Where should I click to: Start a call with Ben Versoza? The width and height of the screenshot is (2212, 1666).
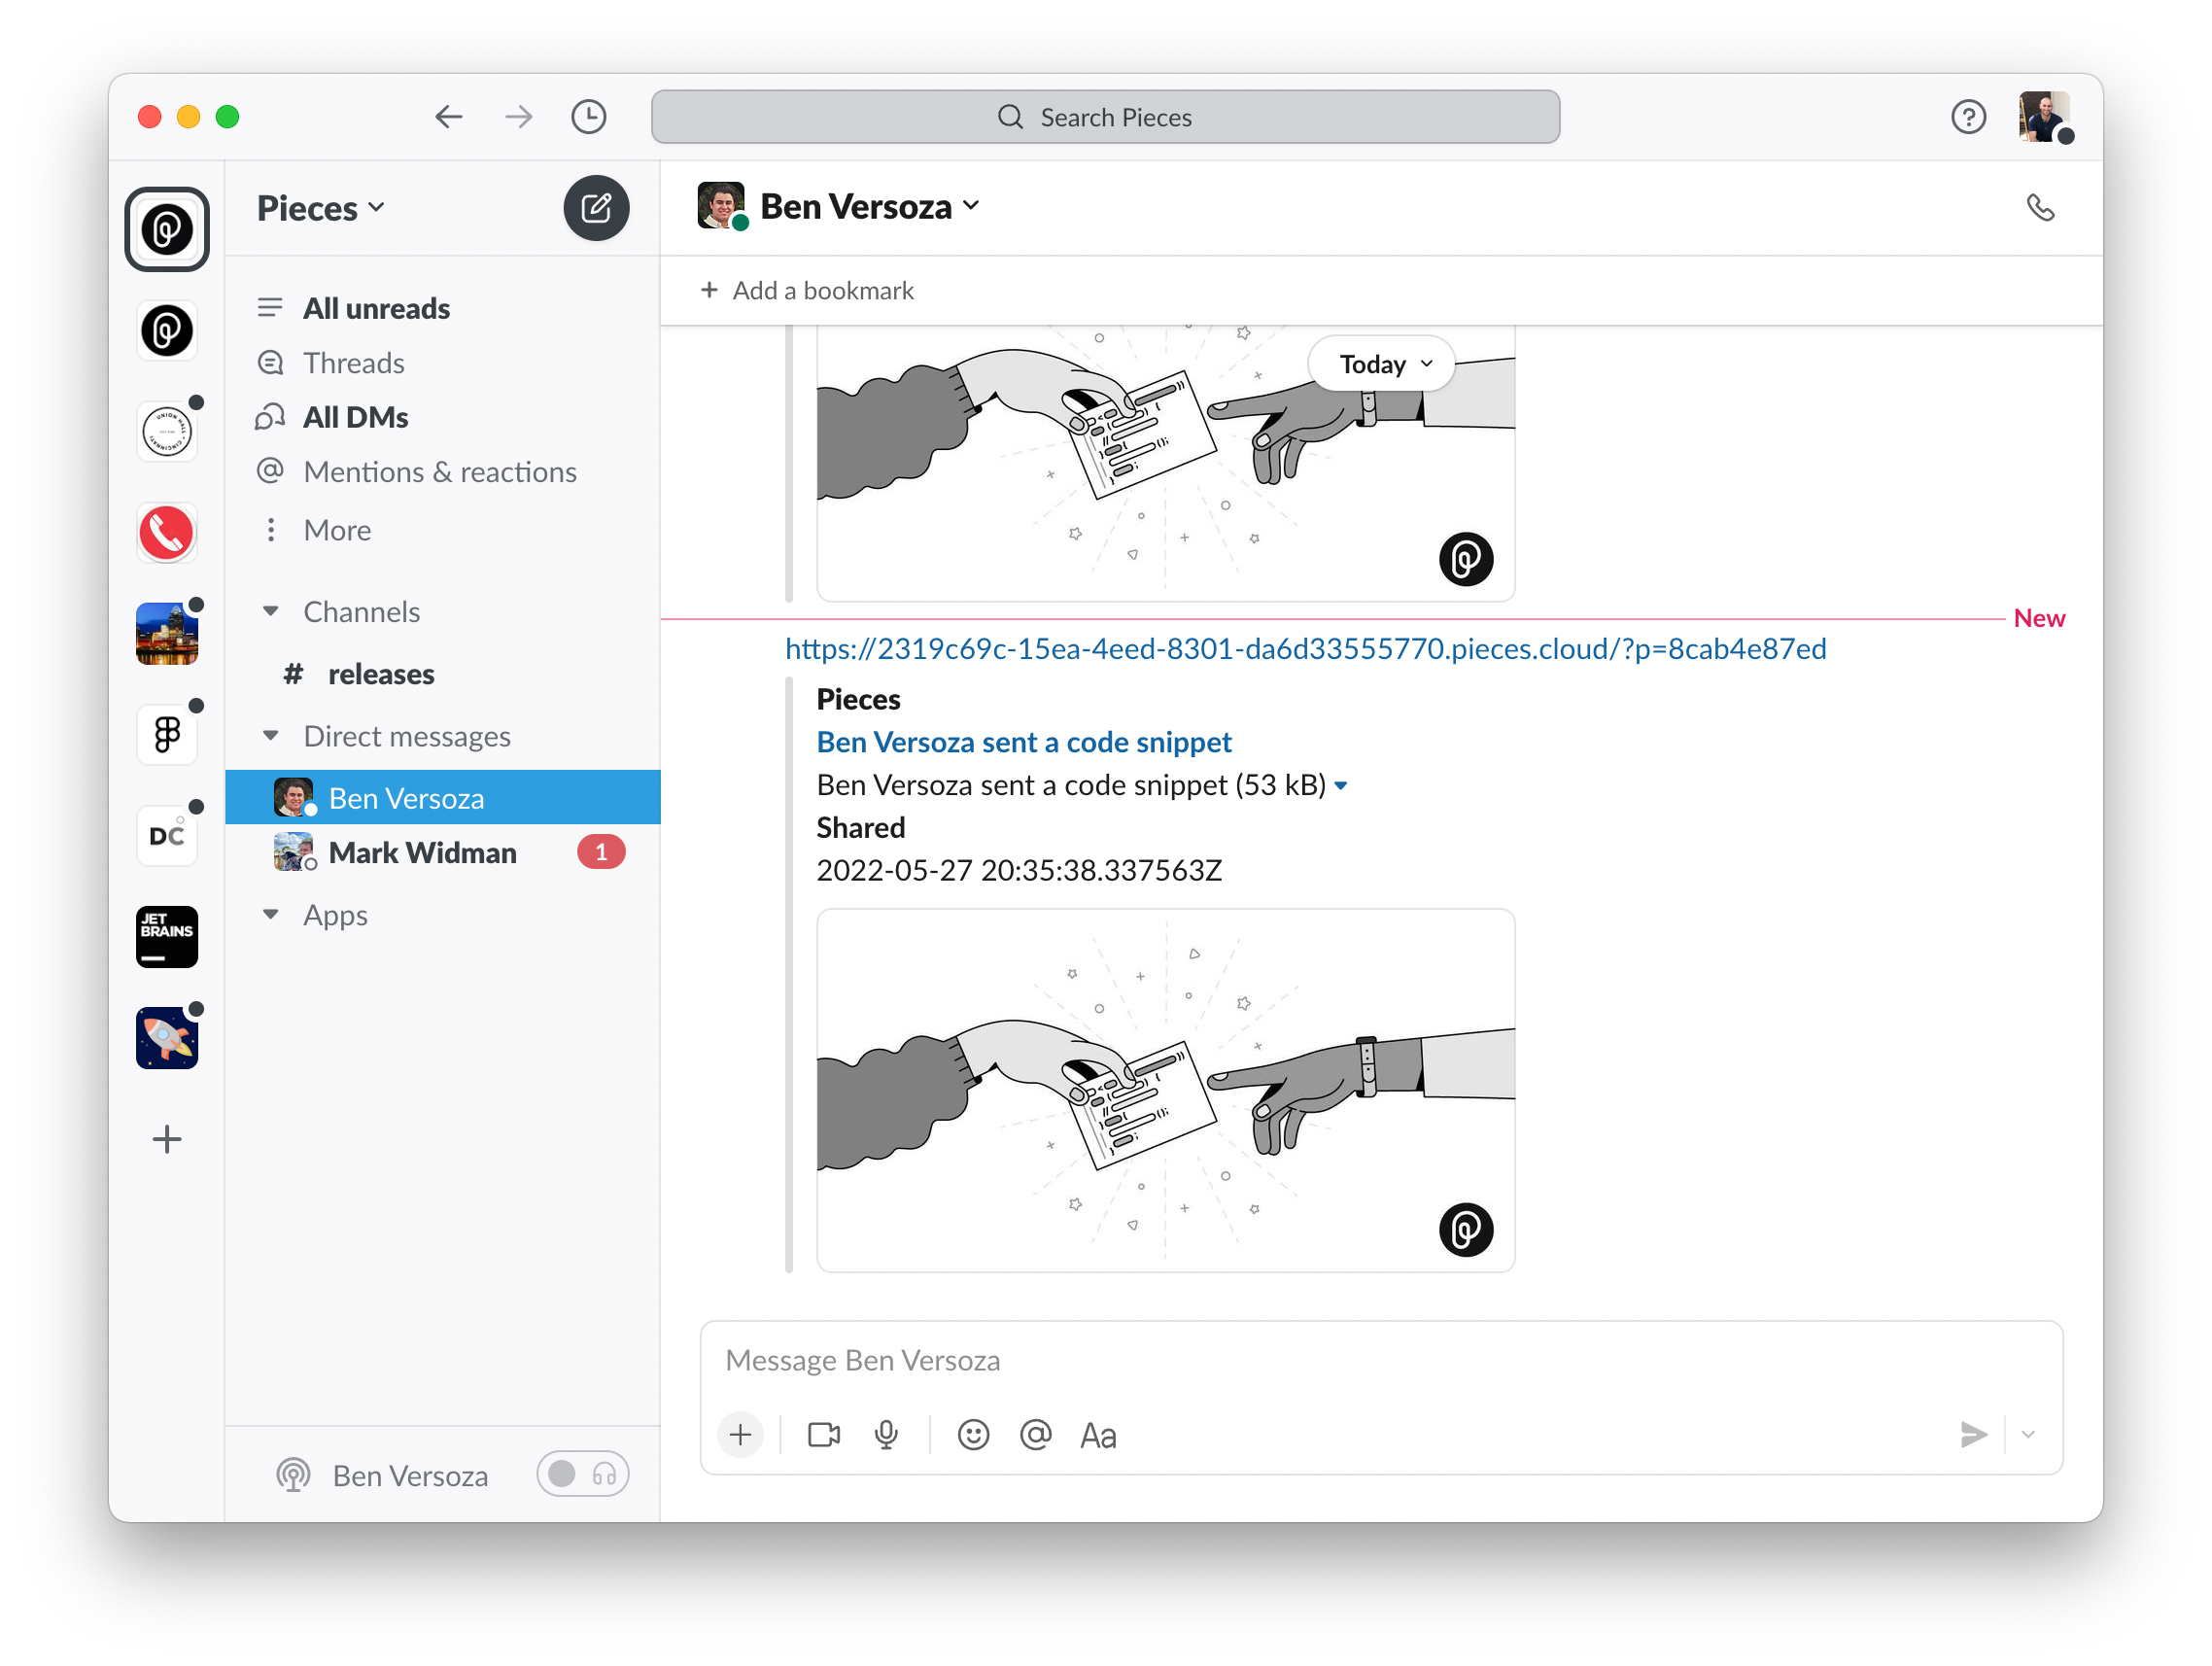(2040, 208)
